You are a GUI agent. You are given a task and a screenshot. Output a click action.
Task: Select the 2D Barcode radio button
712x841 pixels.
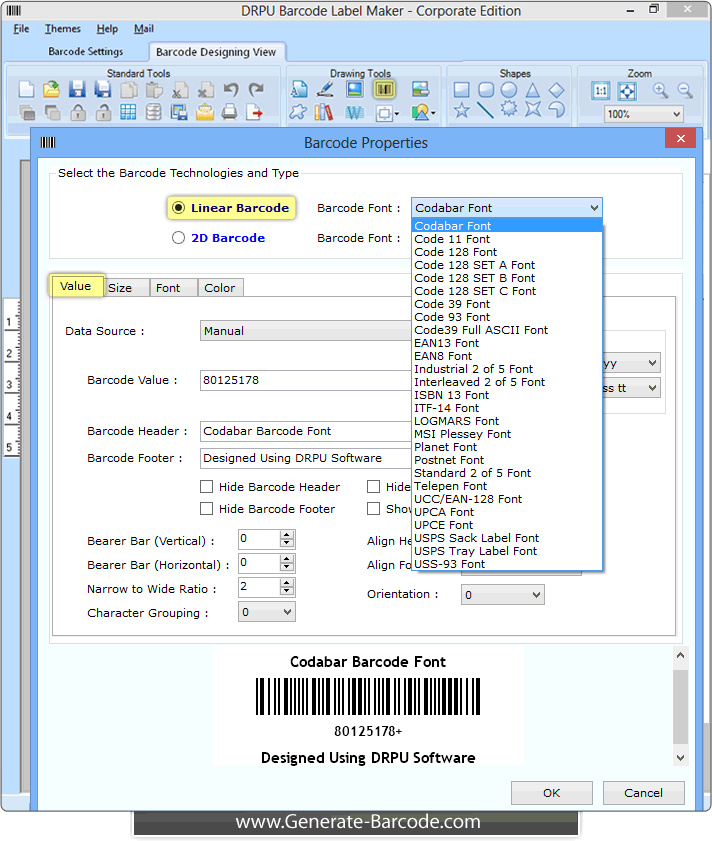click(x=179, y=238)
